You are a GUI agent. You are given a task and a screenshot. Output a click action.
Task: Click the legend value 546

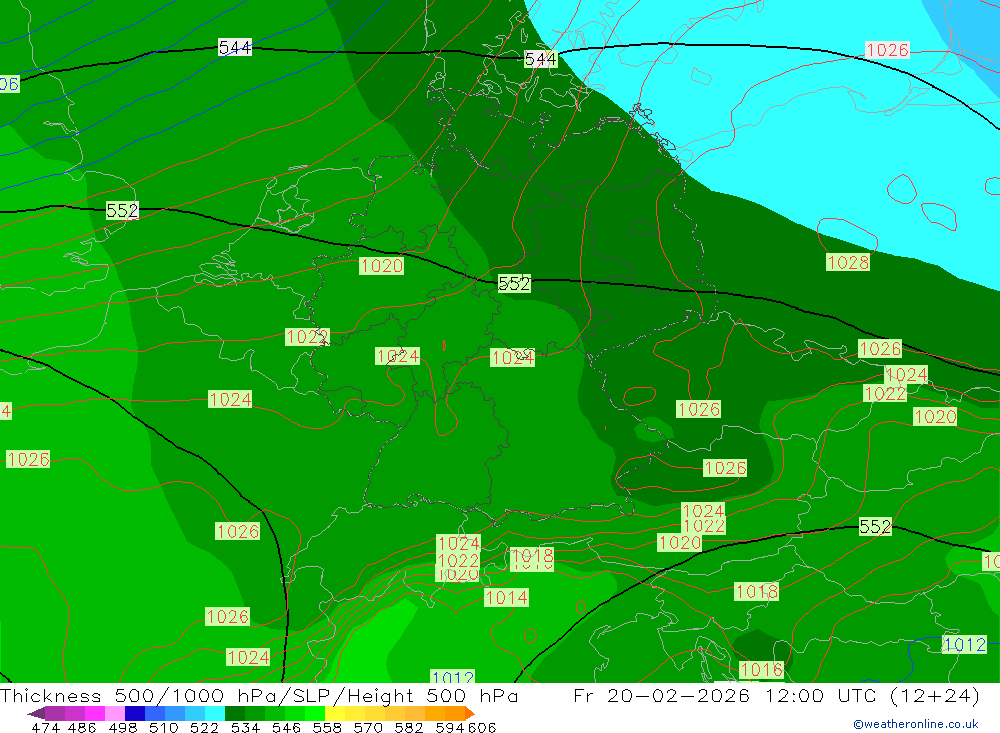[286, 728]
